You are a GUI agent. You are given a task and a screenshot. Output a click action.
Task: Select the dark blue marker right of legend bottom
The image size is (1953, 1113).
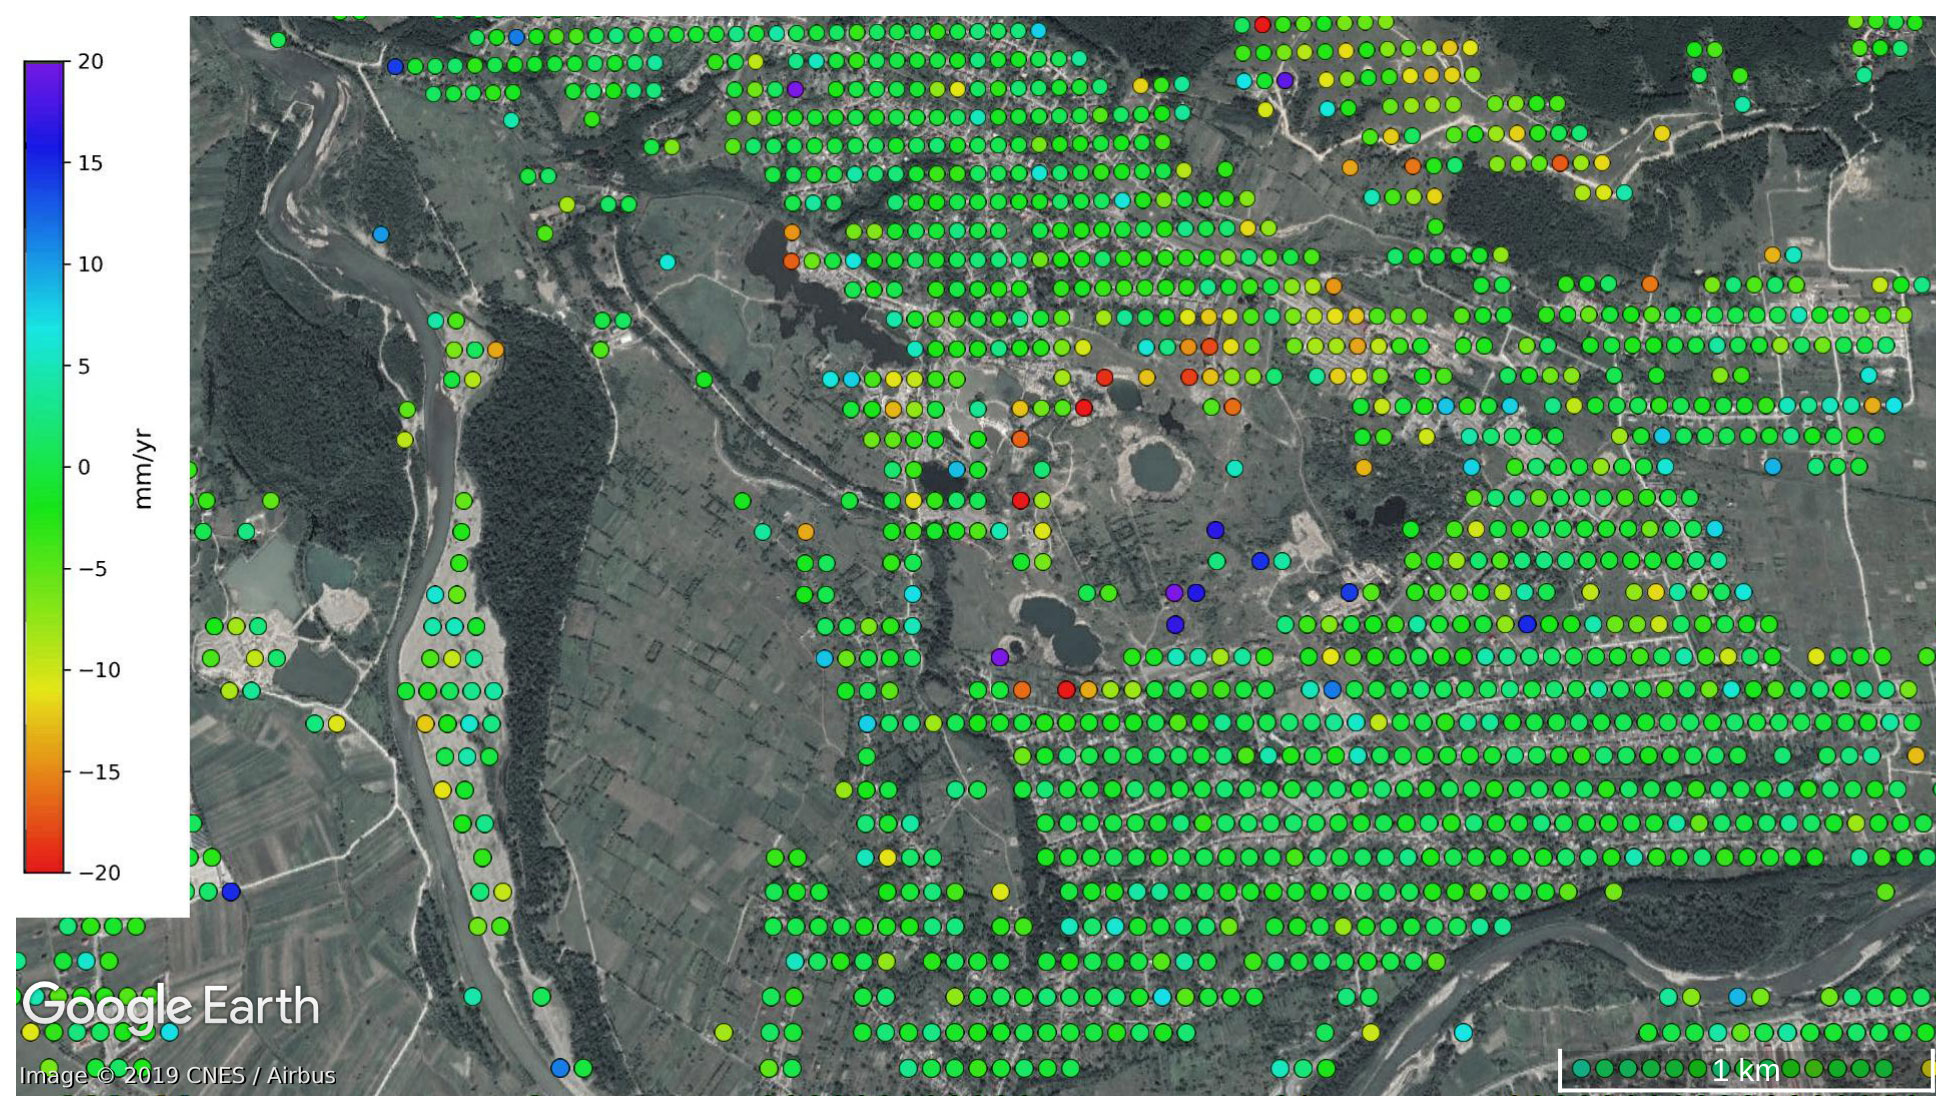coord(231,892)
